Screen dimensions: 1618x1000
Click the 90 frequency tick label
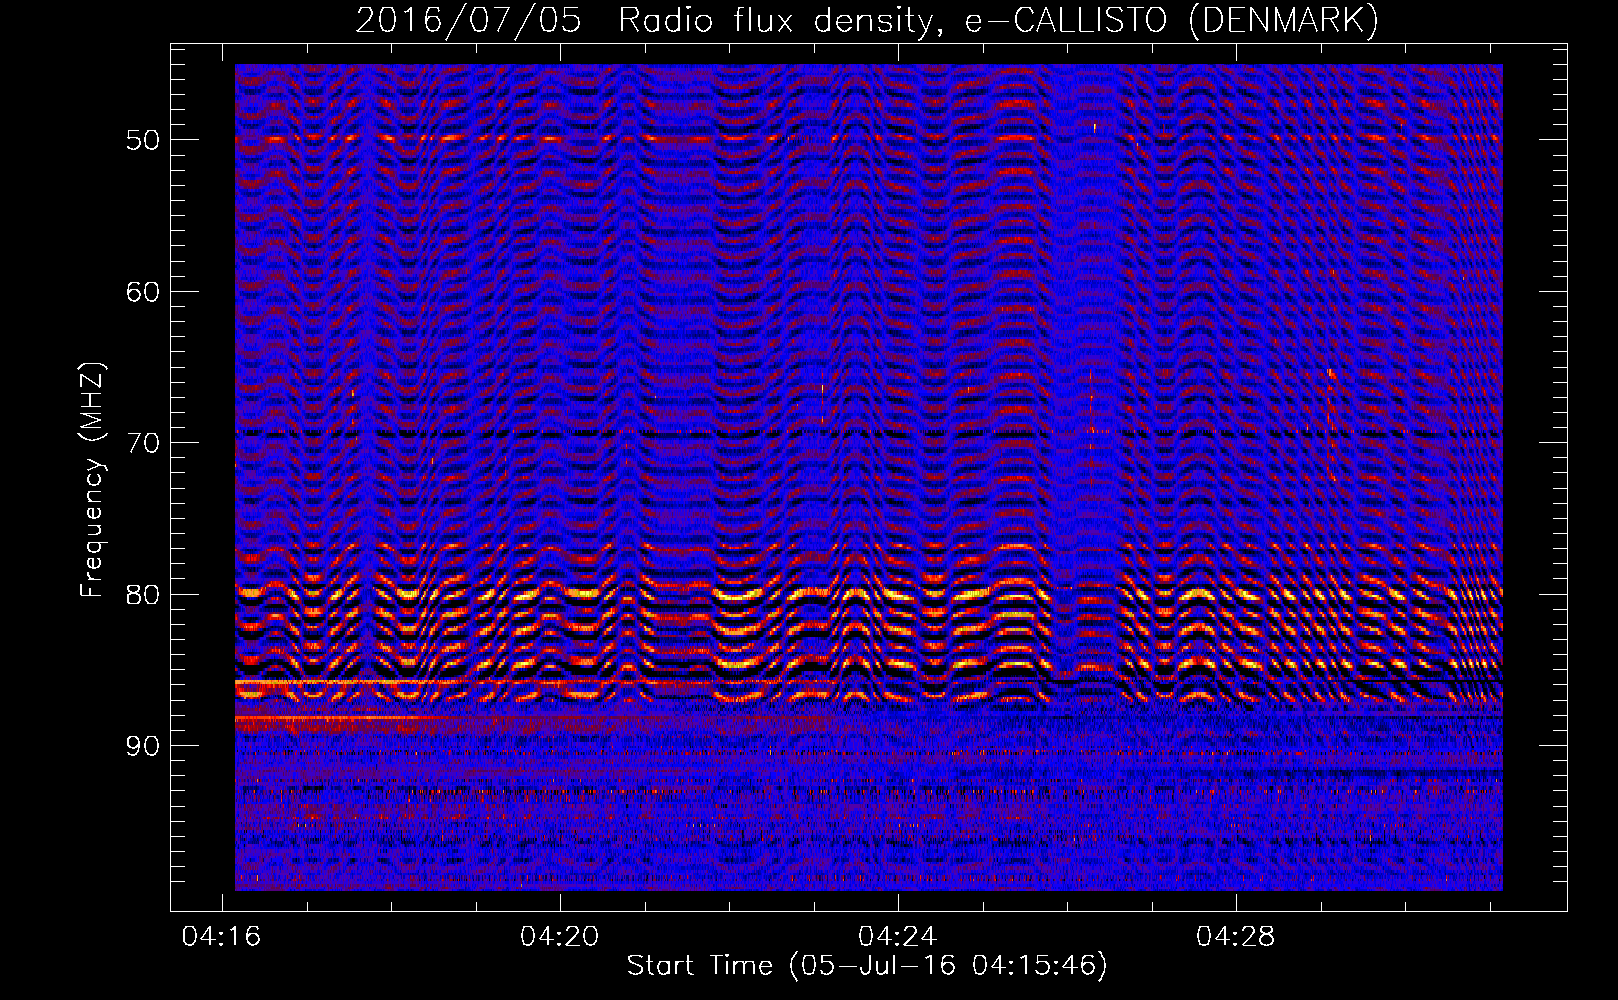(143, 746)
